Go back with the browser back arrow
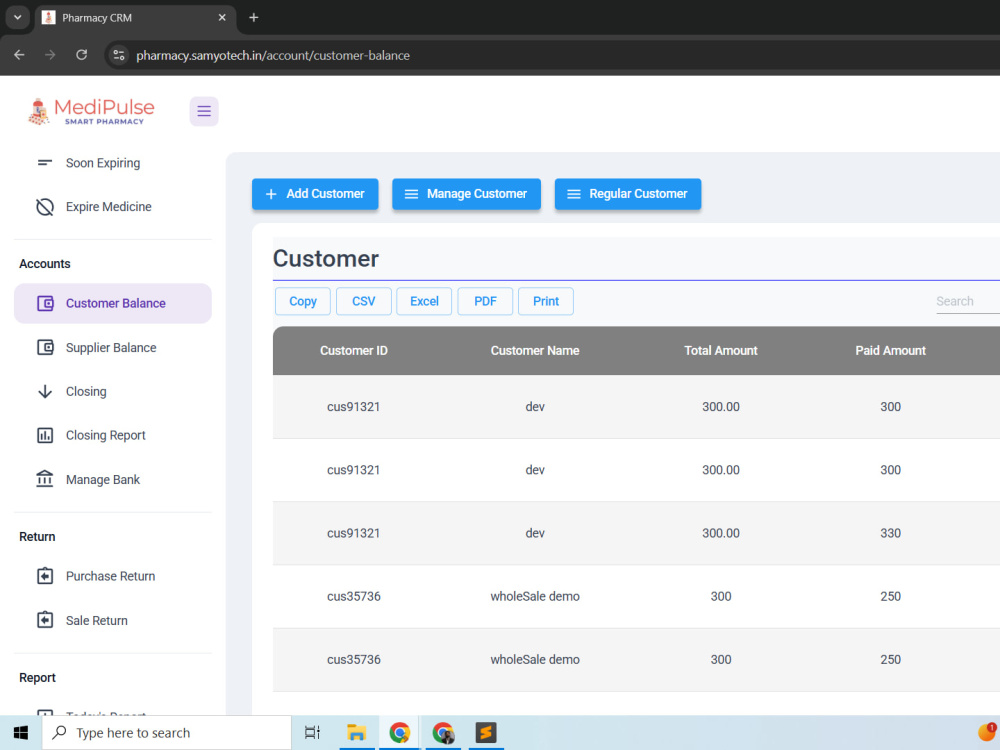 (x=19, y=55)
